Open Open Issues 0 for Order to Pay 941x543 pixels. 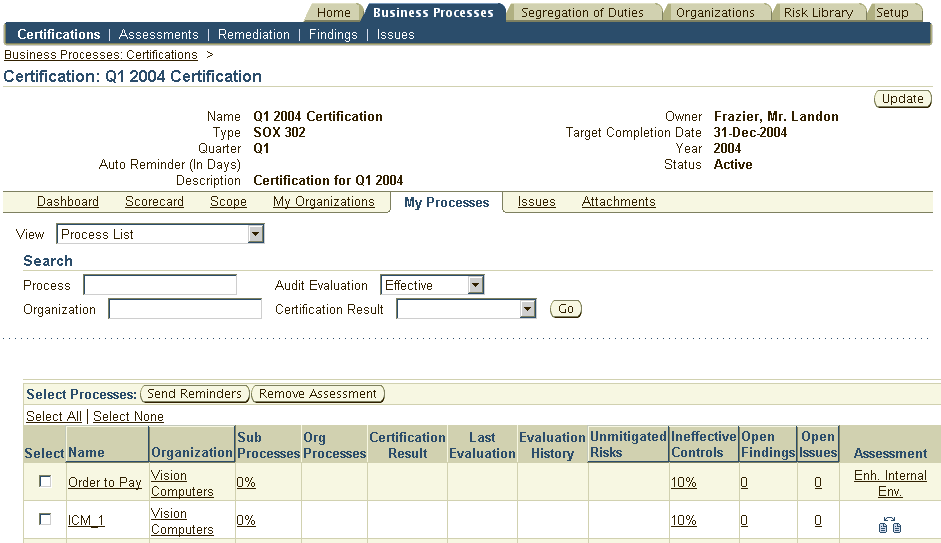pyautogui.click(x=818, y=482)
